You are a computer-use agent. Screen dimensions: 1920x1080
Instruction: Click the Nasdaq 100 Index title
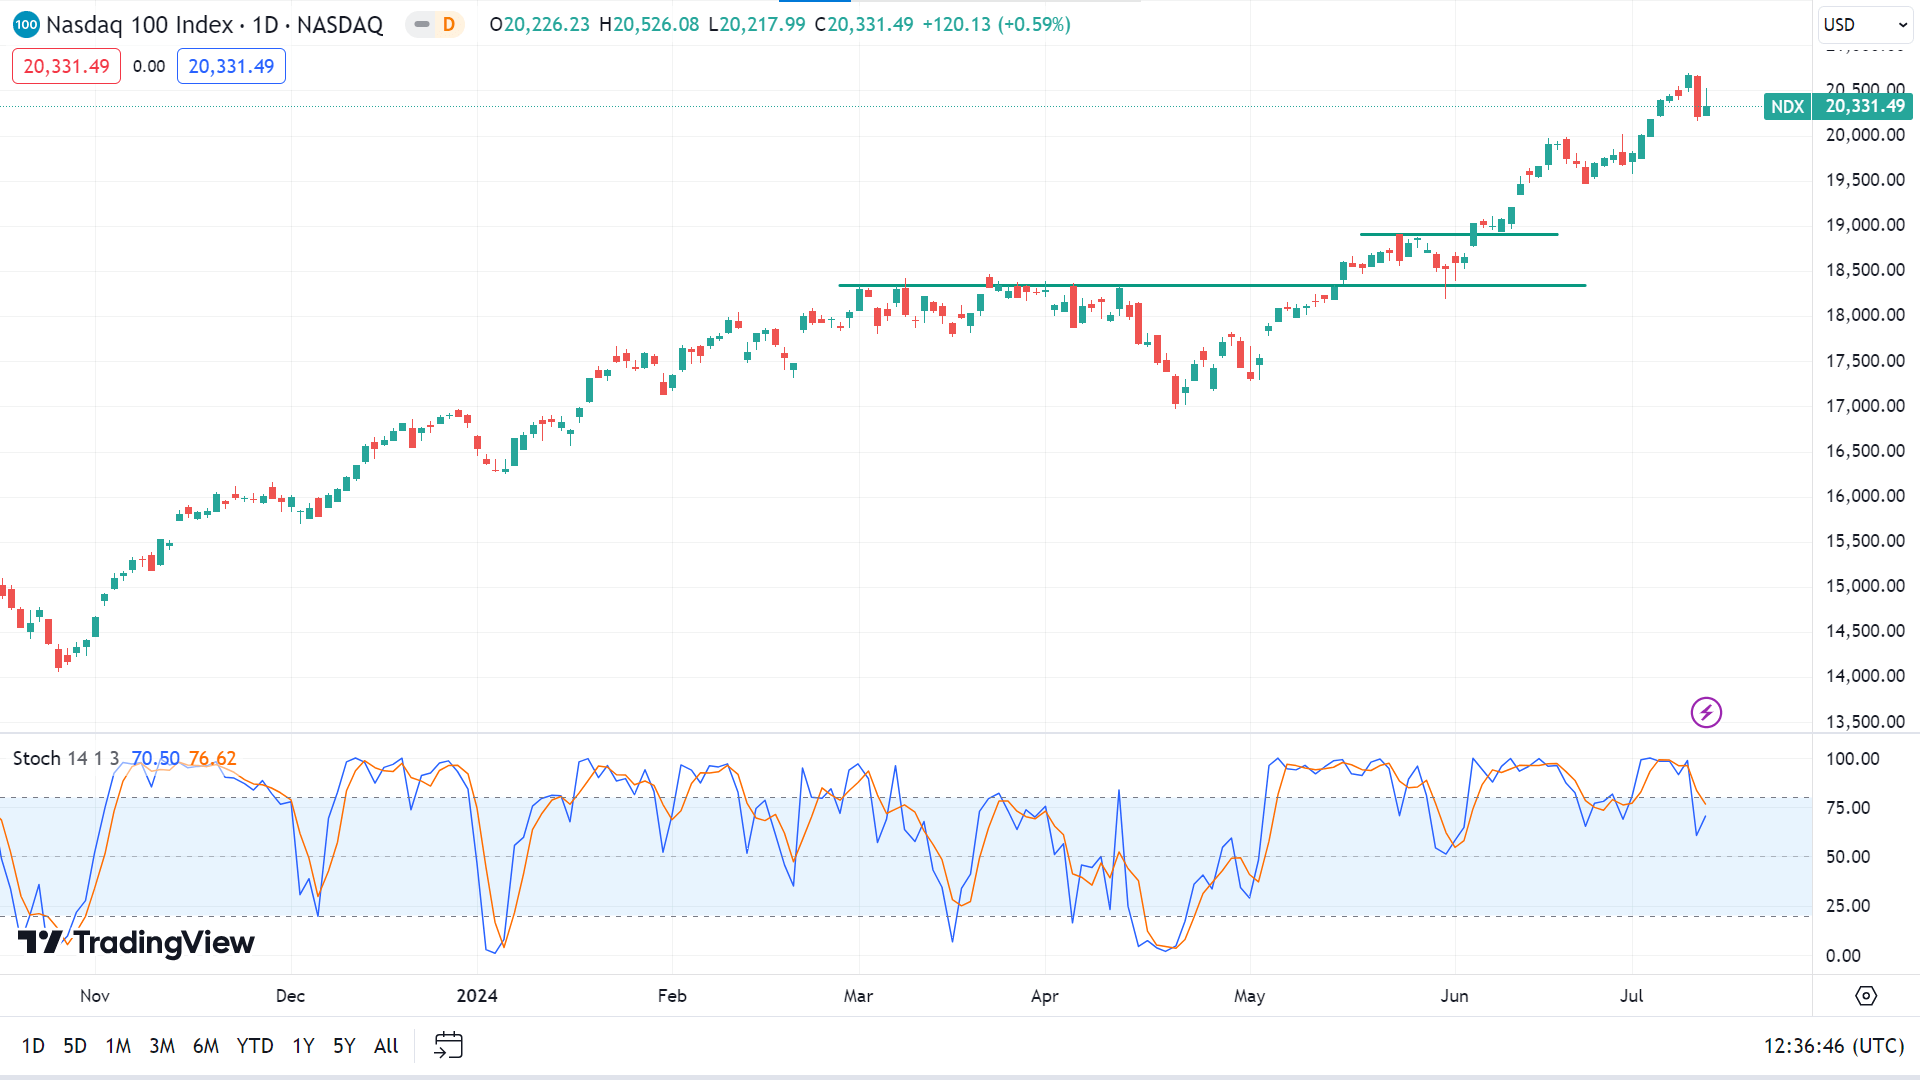point(140,24)
